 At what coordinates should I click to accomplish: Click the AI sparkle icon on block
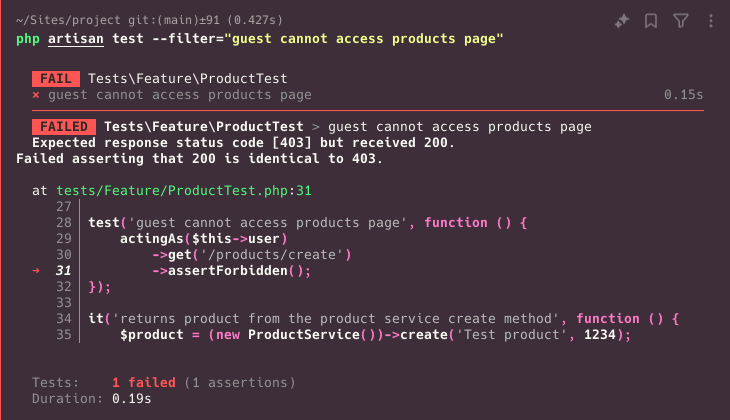[622, 20]
